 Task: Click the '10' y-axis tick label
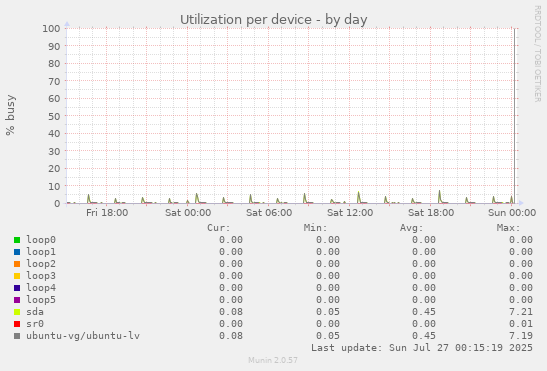(x=54, y=186)
